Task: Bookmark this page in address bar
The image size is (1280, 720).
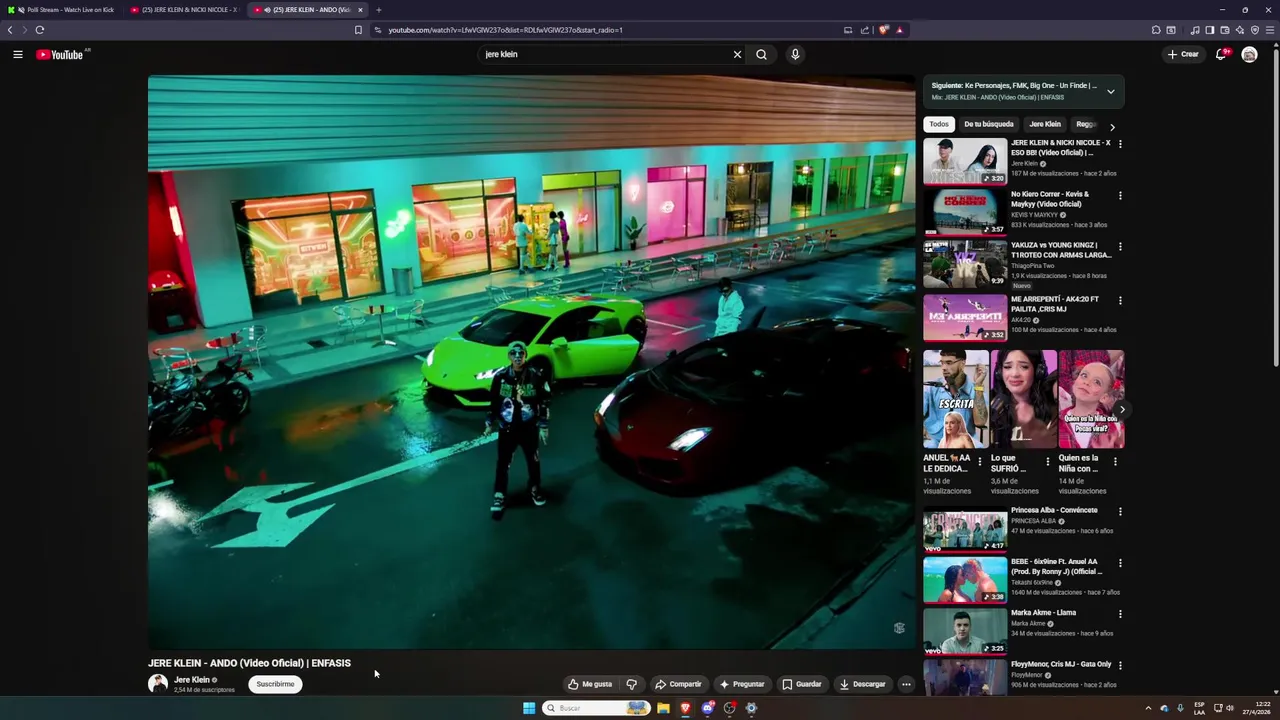Action: click(x=358, y=30)
